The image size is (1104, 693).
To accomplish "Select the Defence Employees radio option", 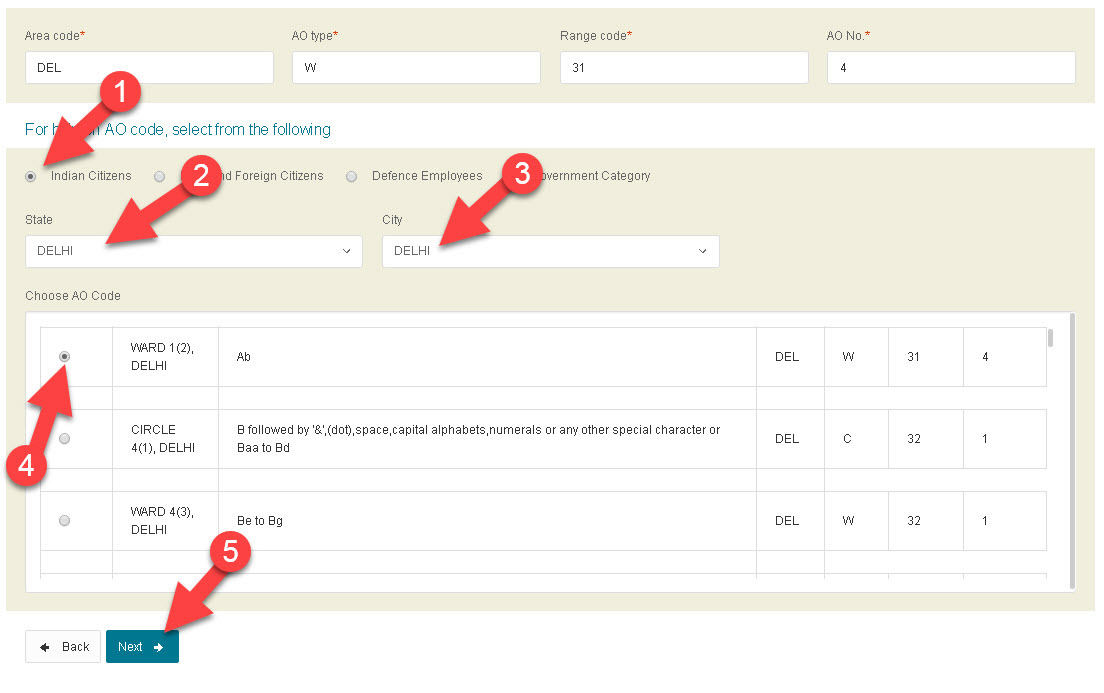I will pyautogui.click(x=352, y=177).
